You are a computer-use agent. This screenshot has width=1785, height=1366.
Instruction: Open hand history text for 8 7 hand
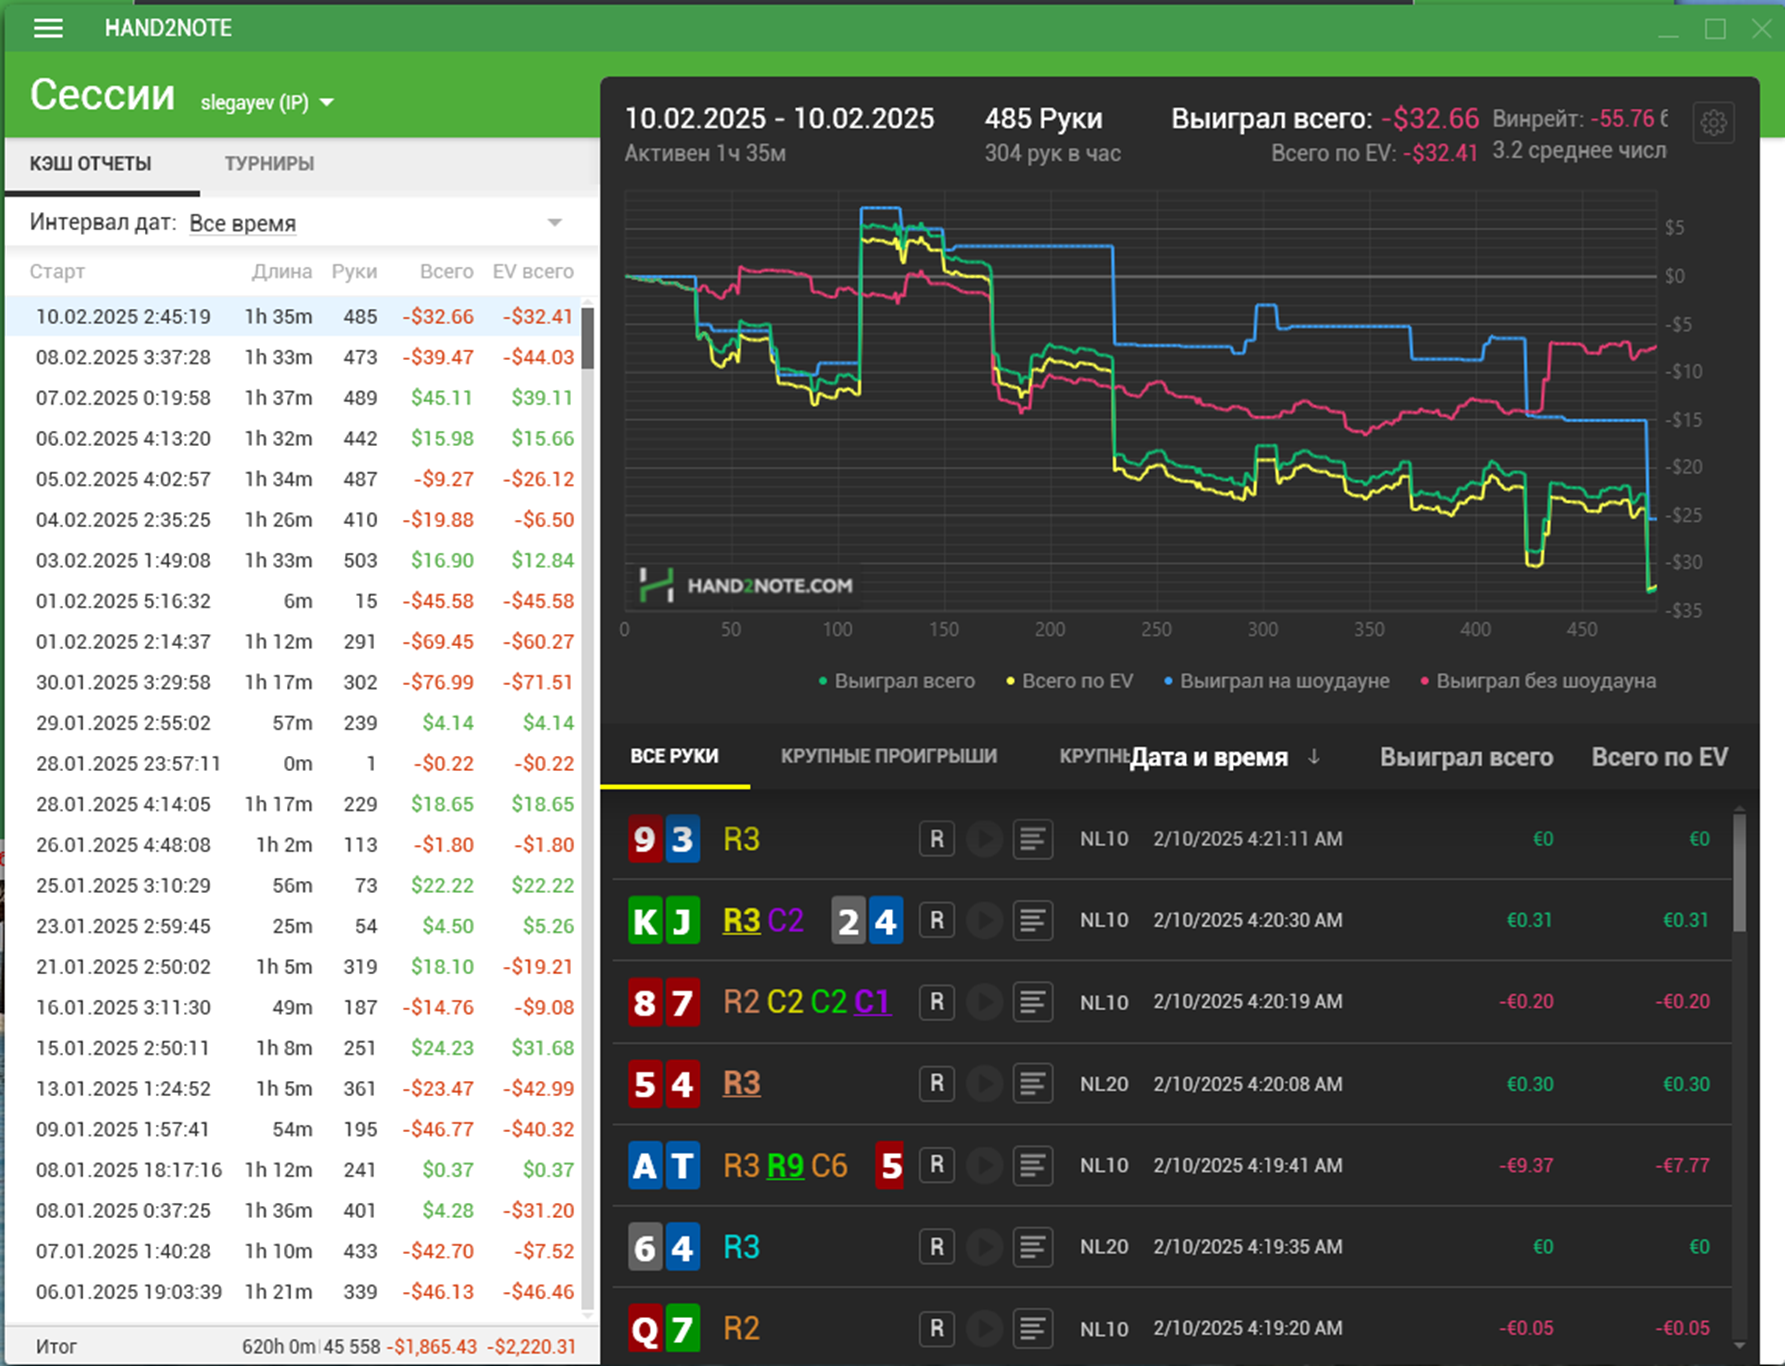(x=1033, y=1002)
